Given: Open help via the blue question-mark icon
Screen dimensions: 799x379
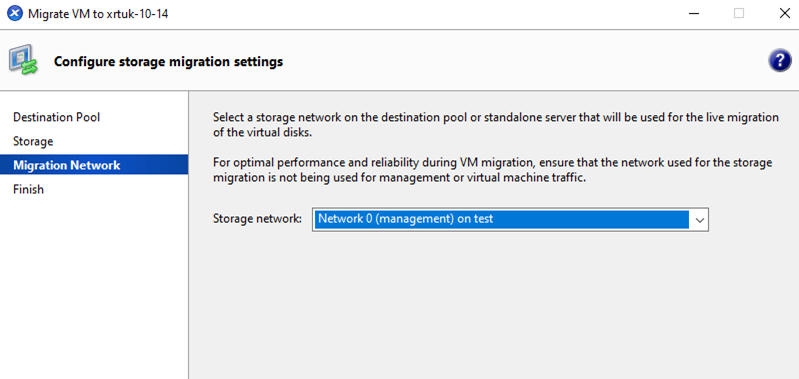Looking at the screenshot, I should click(780, 62).
